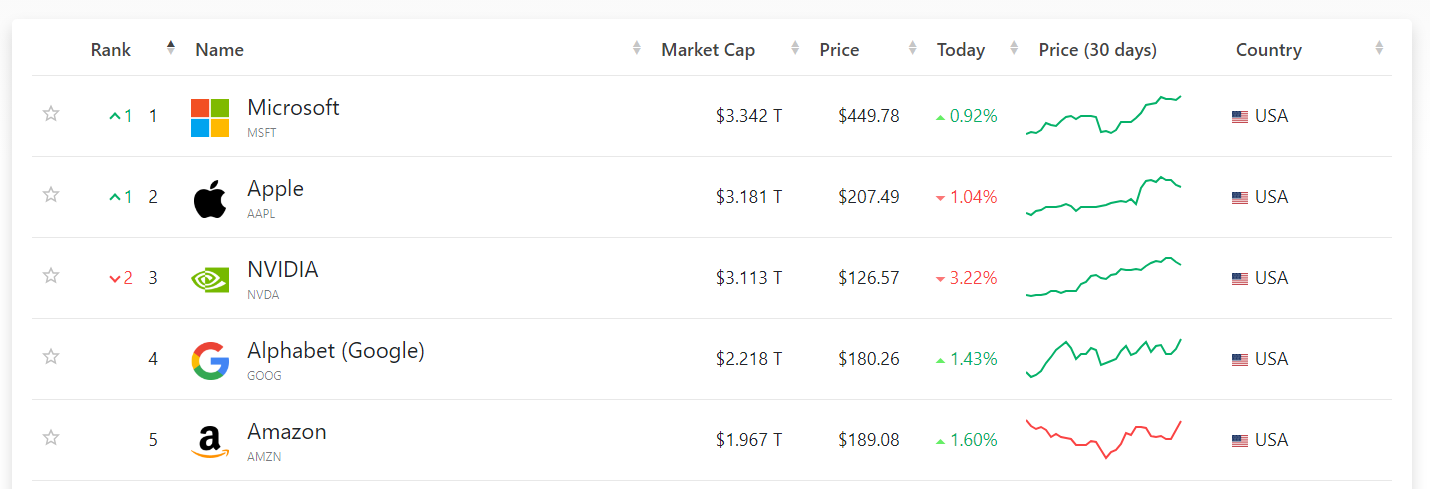Click the NVIDIA logo icon
This screenshot has width=1430, height=489.
(210, 280)
